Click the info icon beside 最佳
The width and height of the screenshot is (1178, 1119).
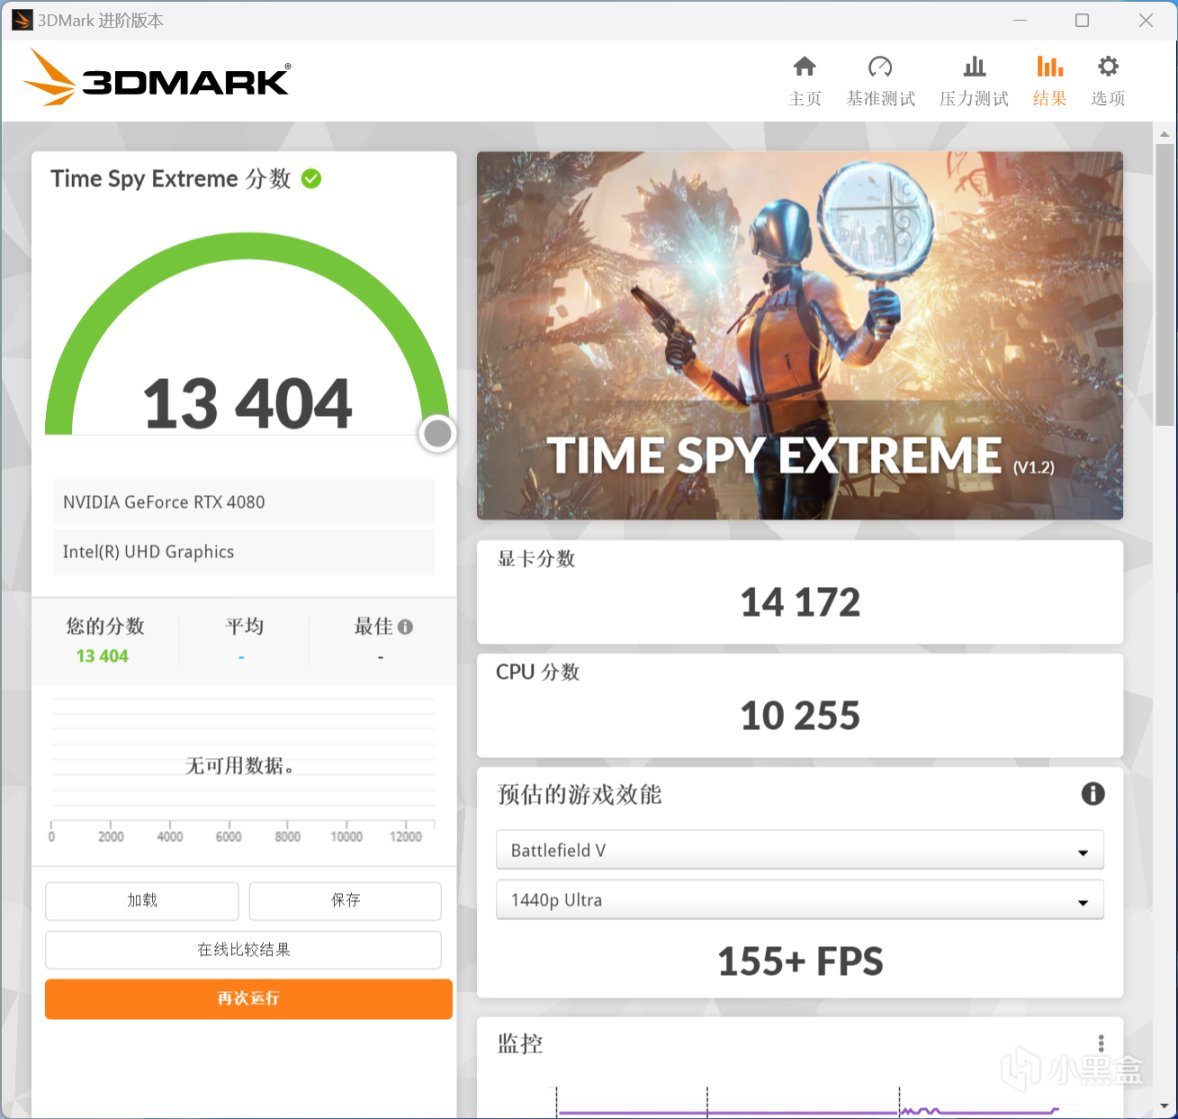coord(405,626)
